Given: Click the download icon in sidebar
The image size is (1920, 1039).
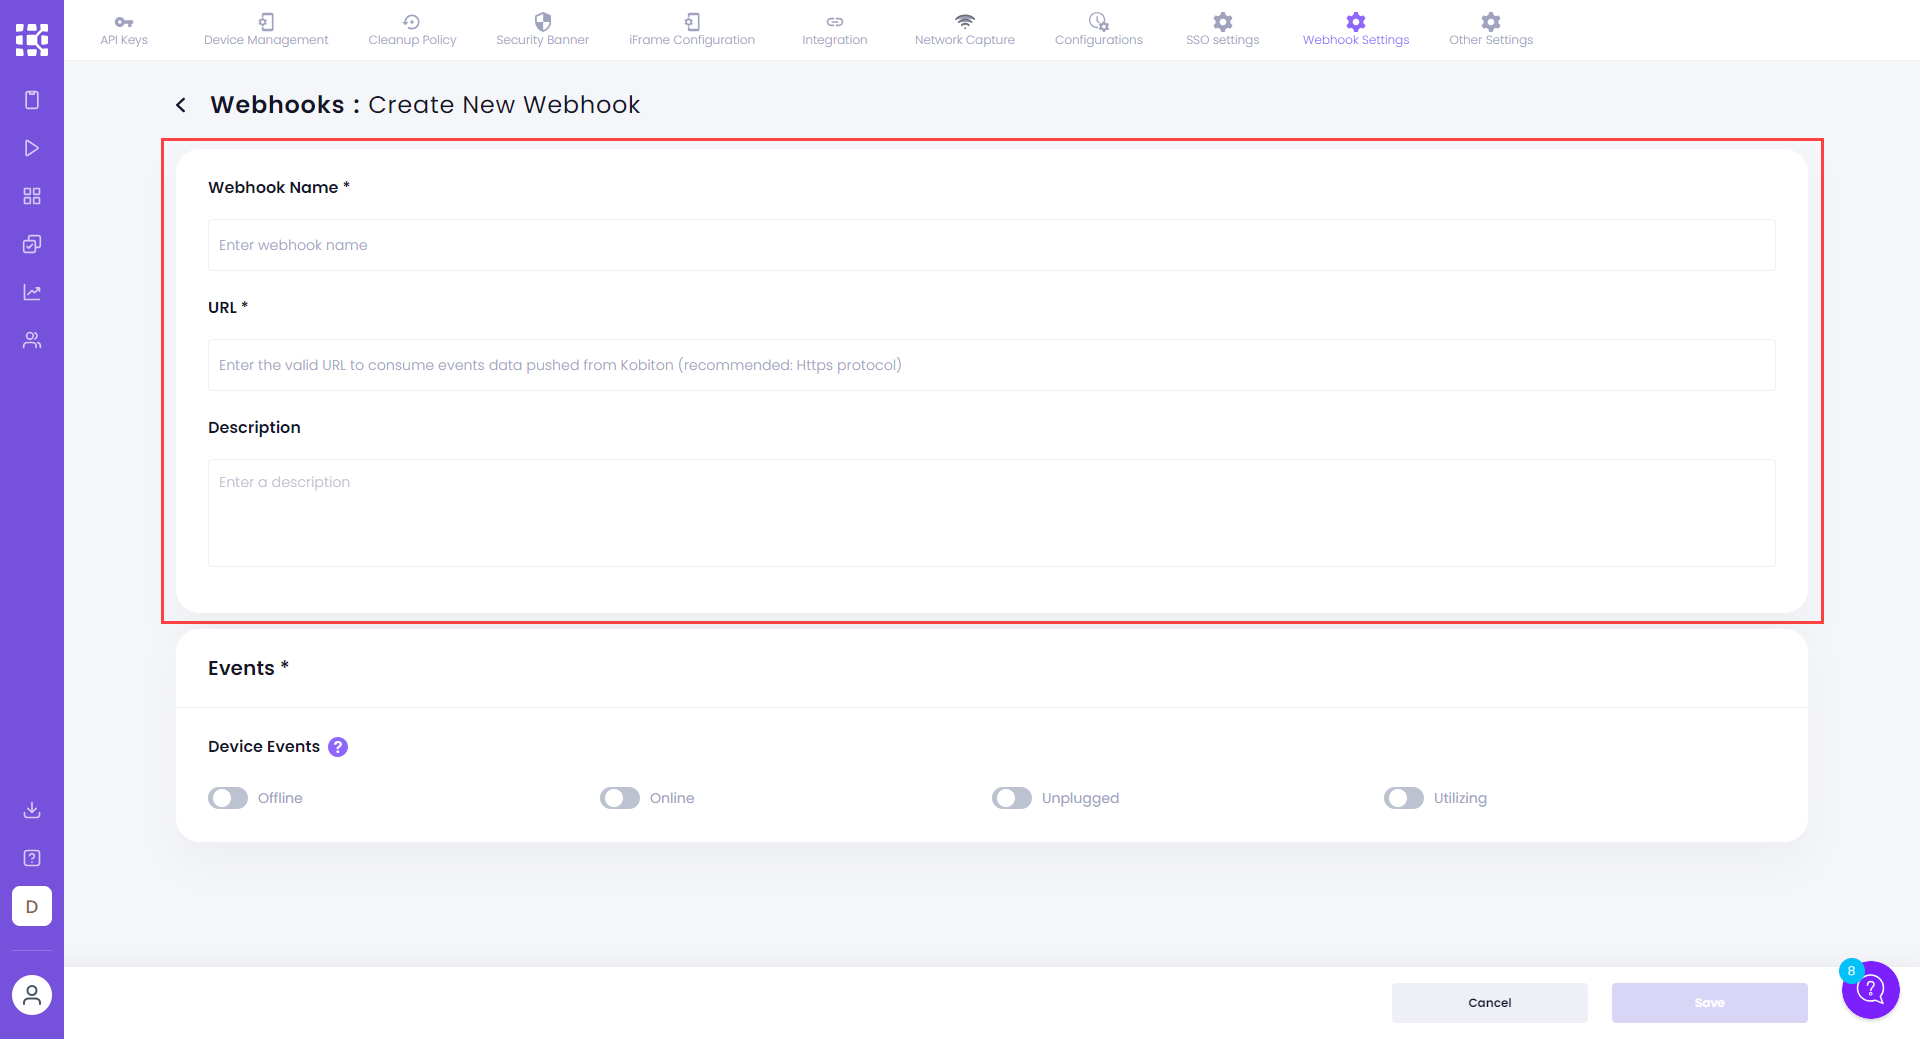Looking at the screenshot, I should point(32,810).
